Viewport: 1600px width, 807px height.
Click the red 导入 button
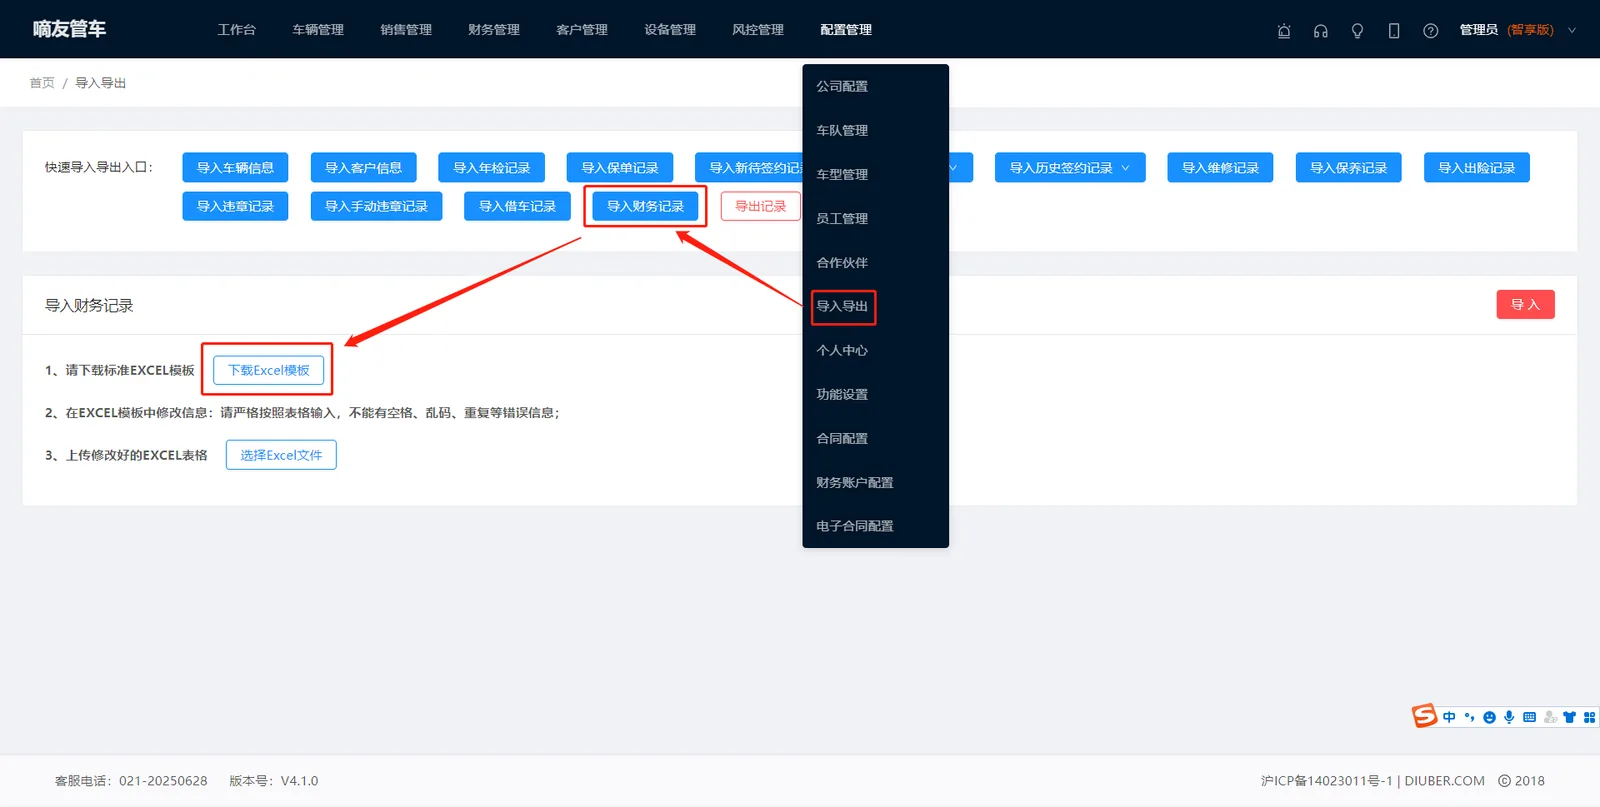pyautogui.click(x=1525, y=305)
